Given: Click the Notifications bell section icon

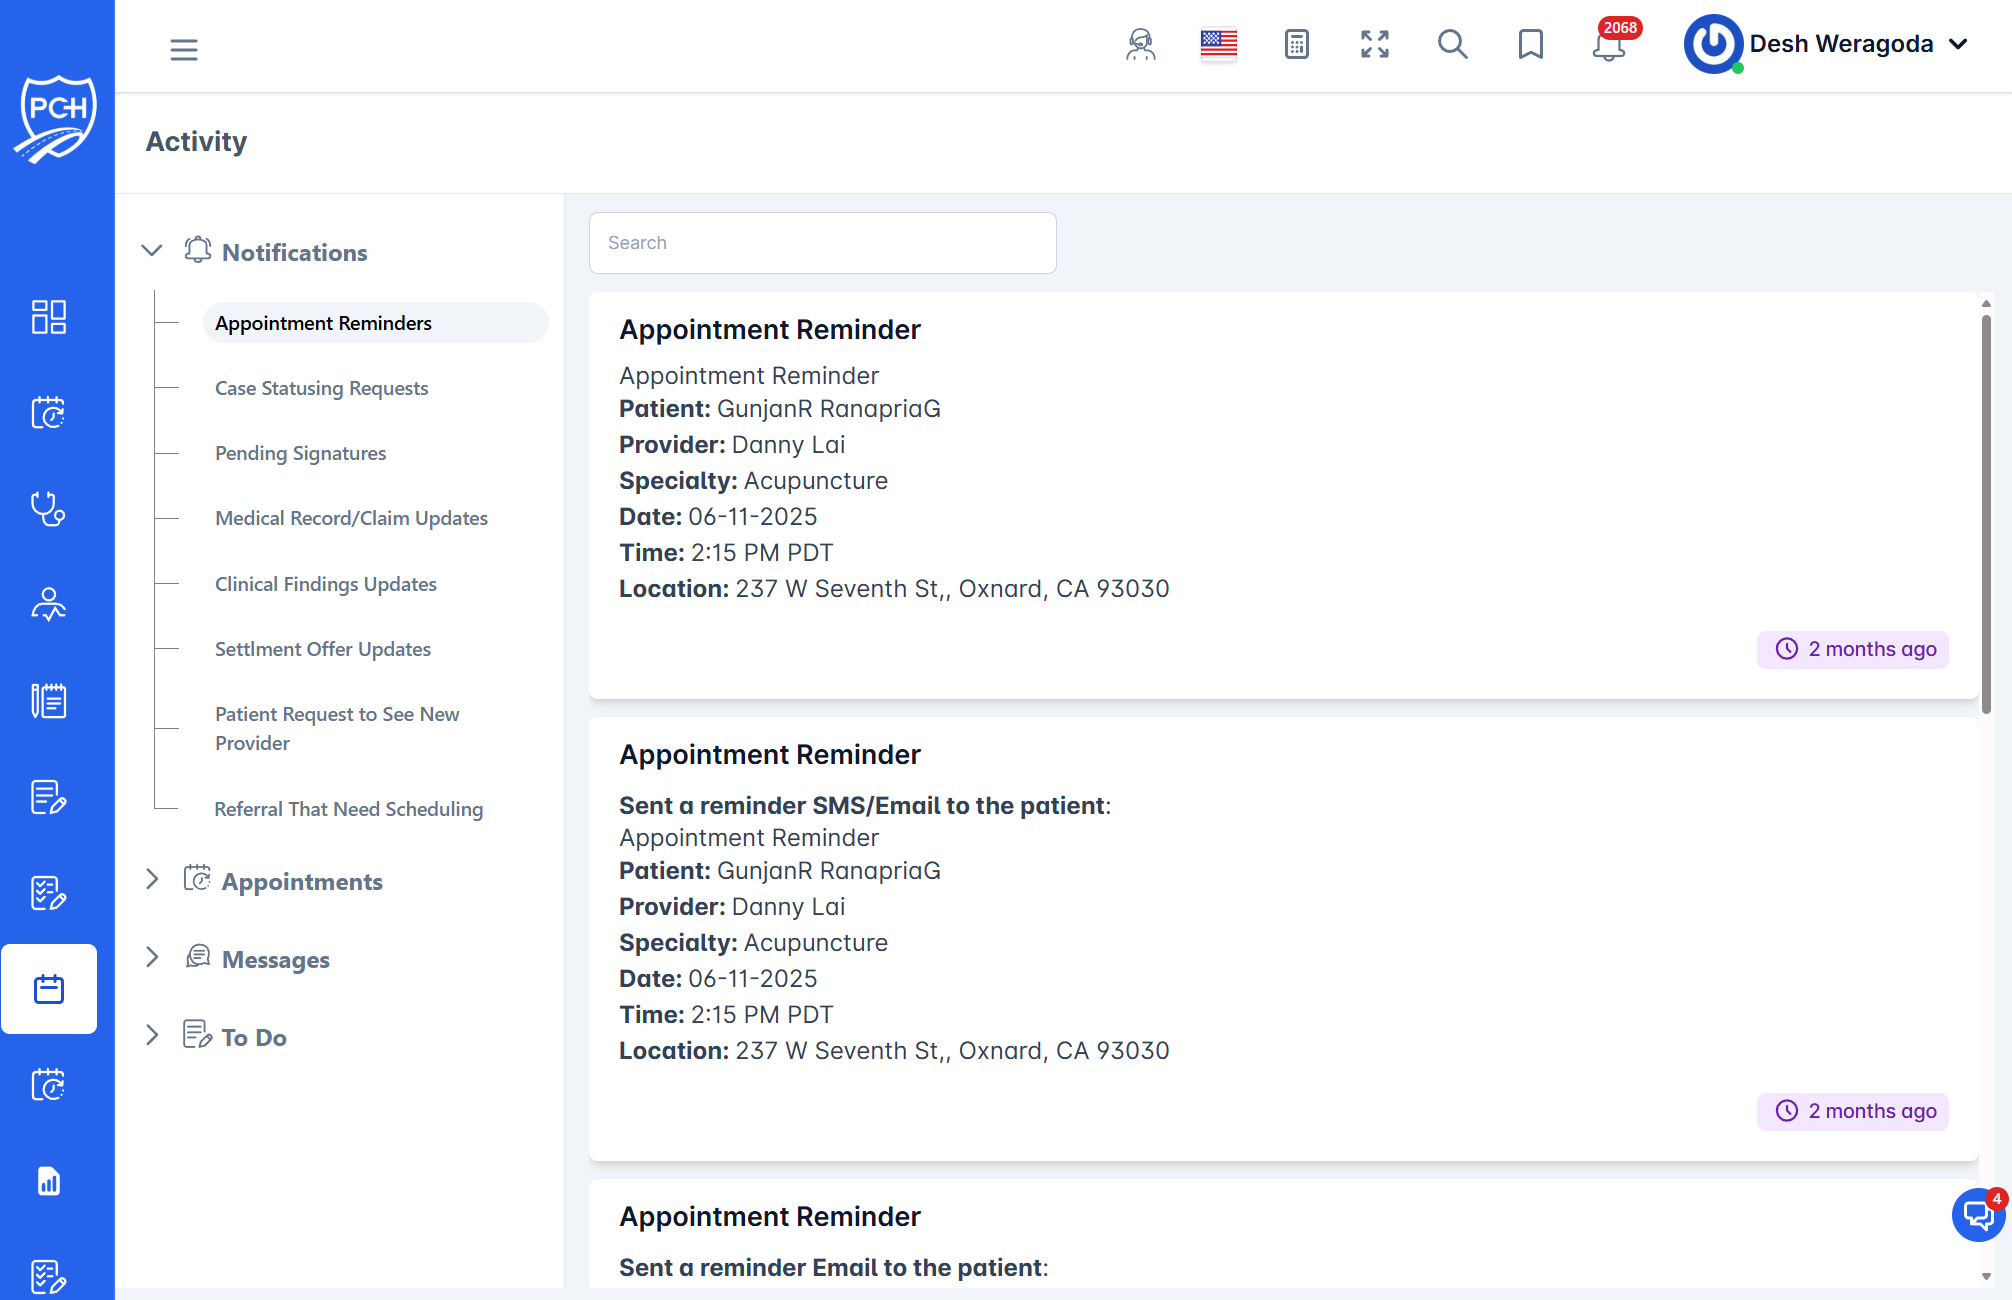Looking at the screenshot, I should coord(197,250).
